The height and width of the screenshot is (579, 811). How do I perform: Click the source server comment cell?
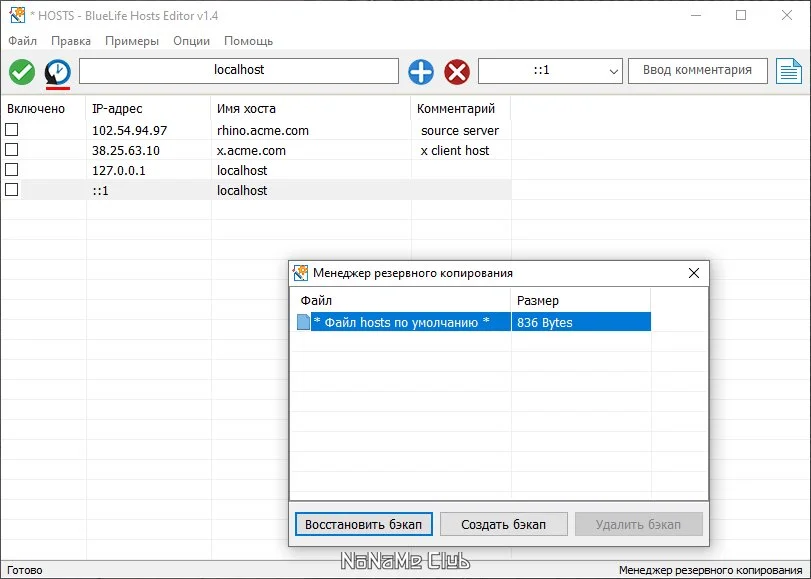(x=460, y=130)
